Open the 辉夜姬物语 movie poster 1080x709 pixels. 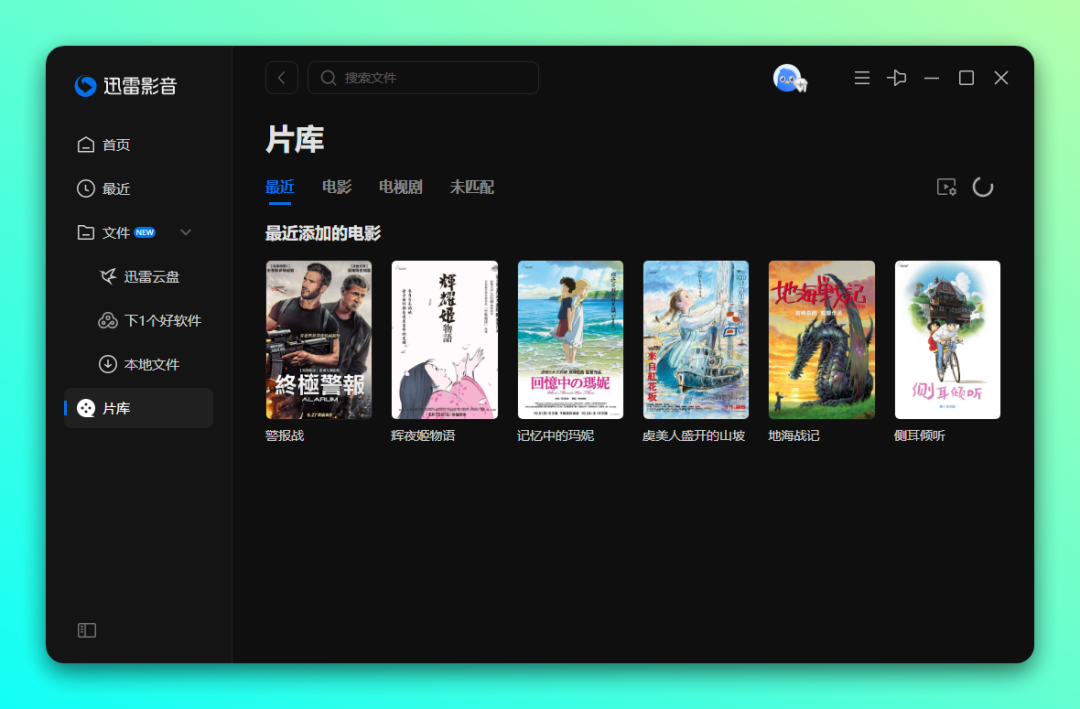444,340
